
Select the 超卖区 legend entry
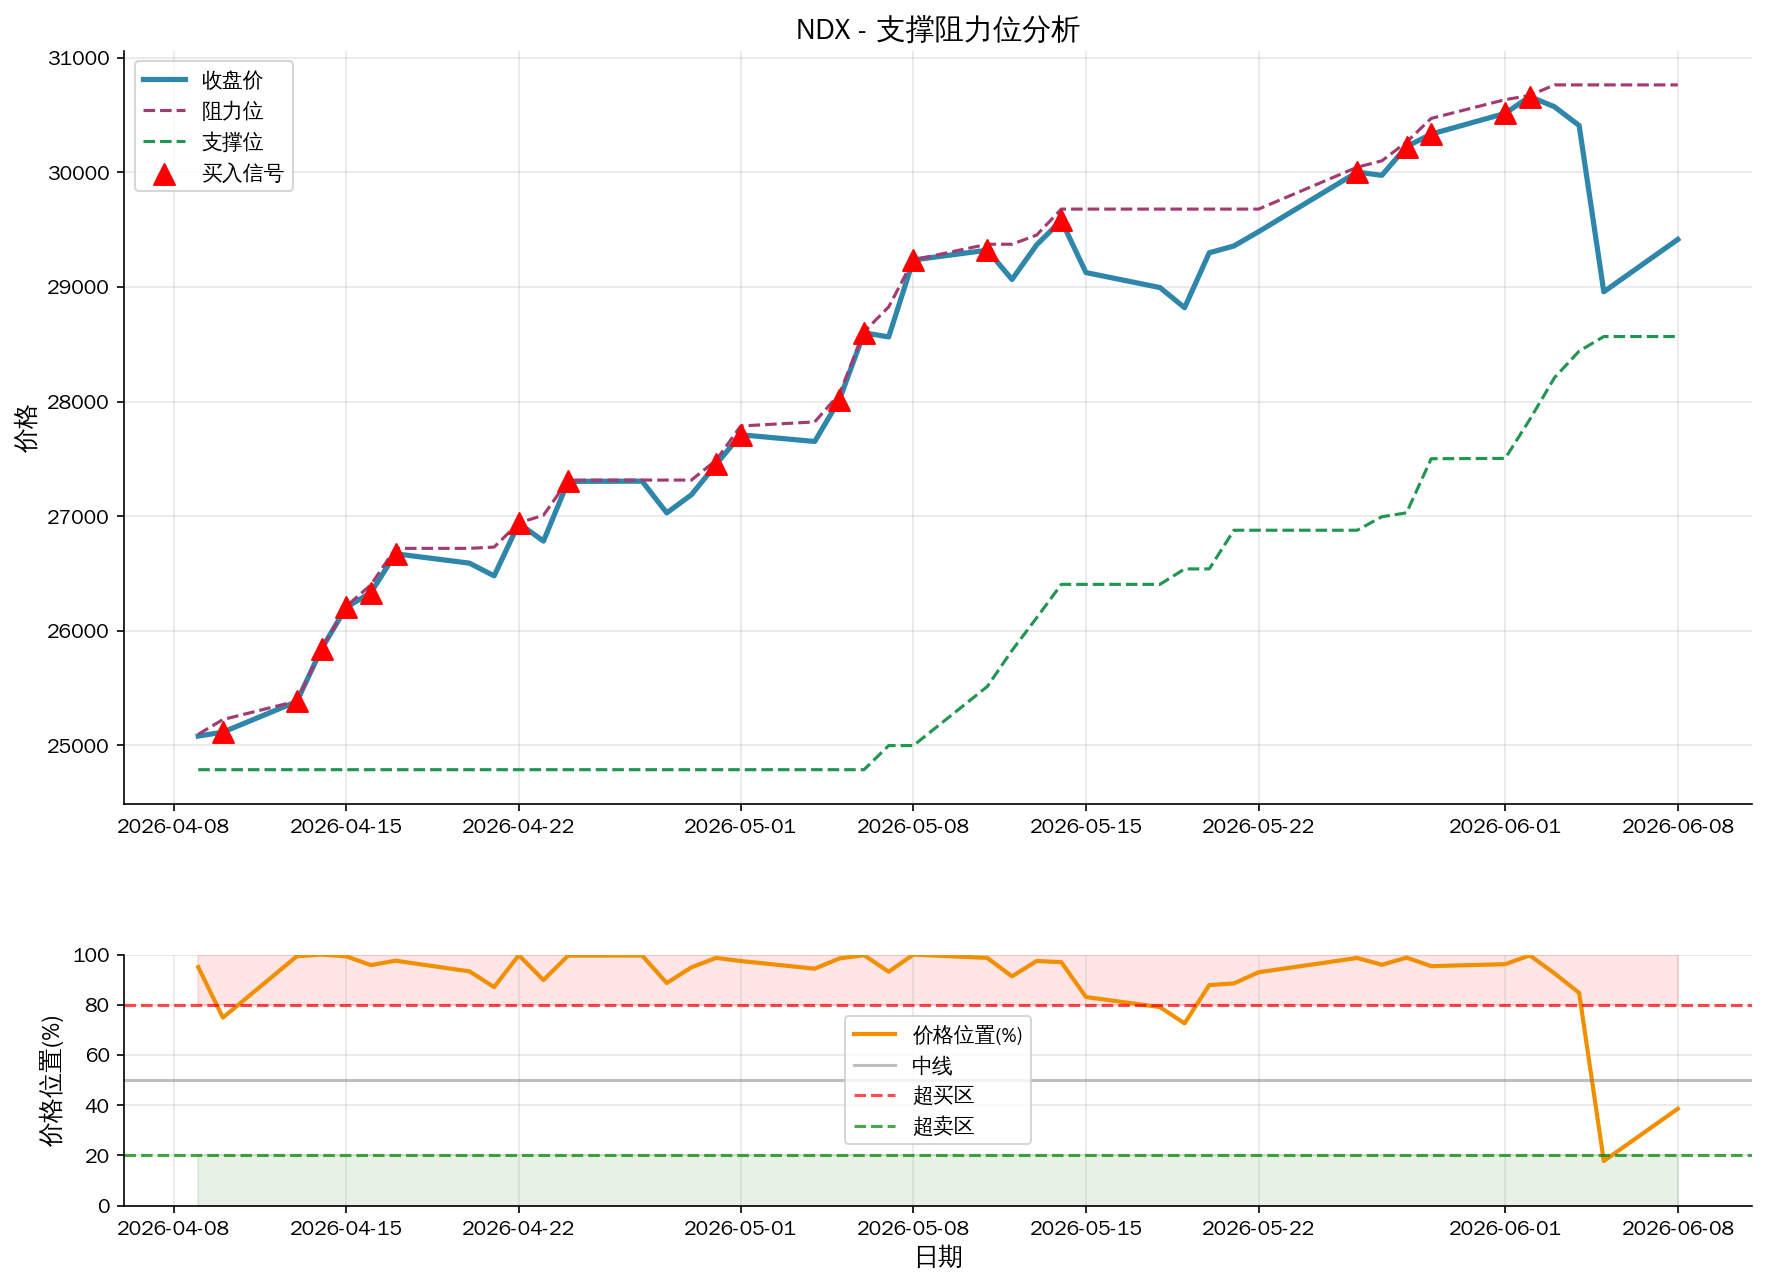click(914, 1126)
